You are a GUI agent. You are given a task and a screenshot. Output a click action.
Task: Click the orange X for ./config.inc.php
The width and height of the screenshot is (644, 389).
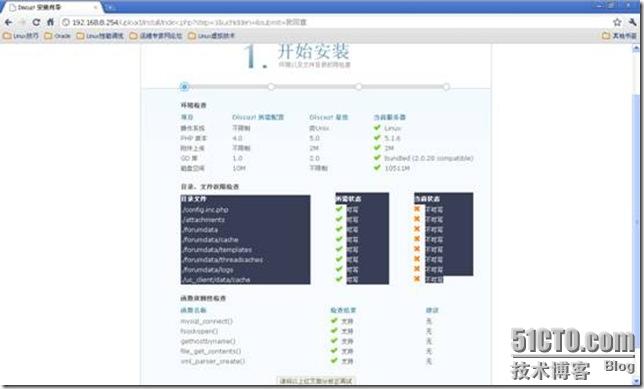coord(417,209)
